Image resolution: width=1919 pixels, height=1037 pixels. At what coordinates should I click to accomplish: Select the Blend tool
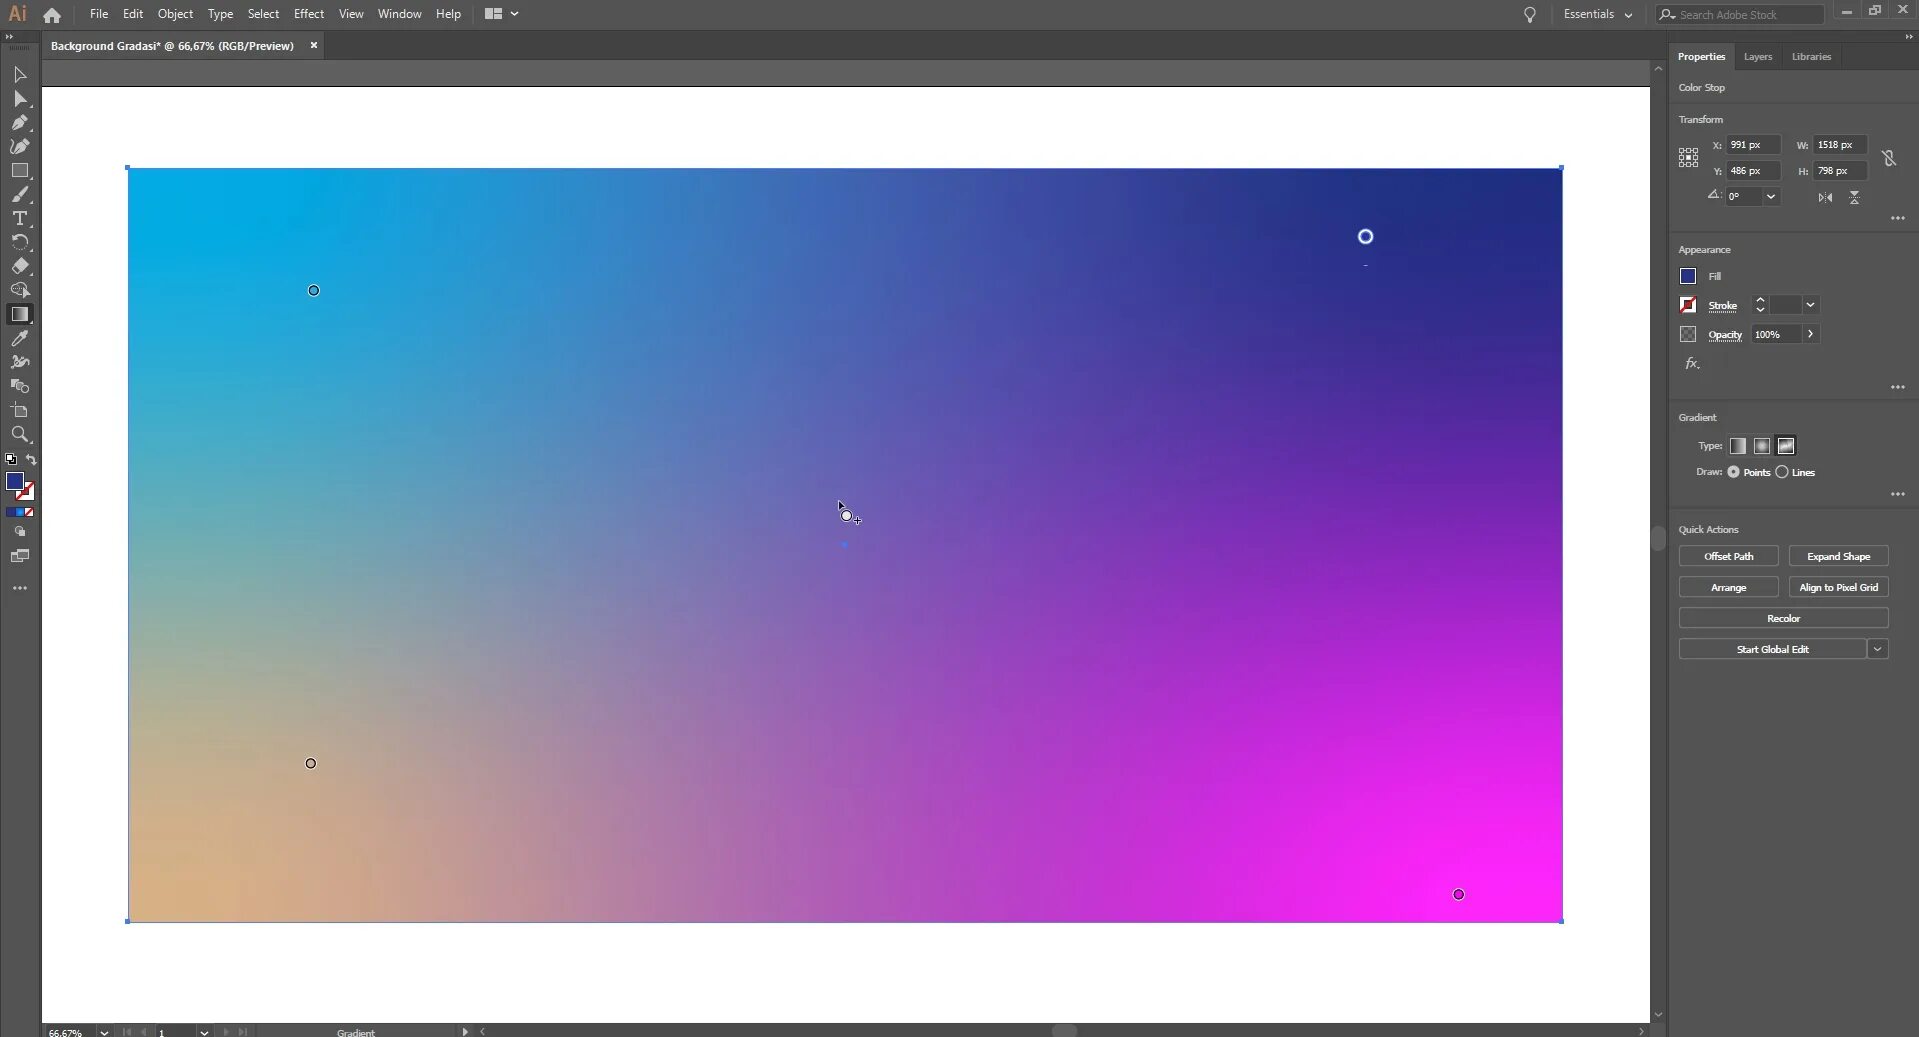(x=20, y=387)
